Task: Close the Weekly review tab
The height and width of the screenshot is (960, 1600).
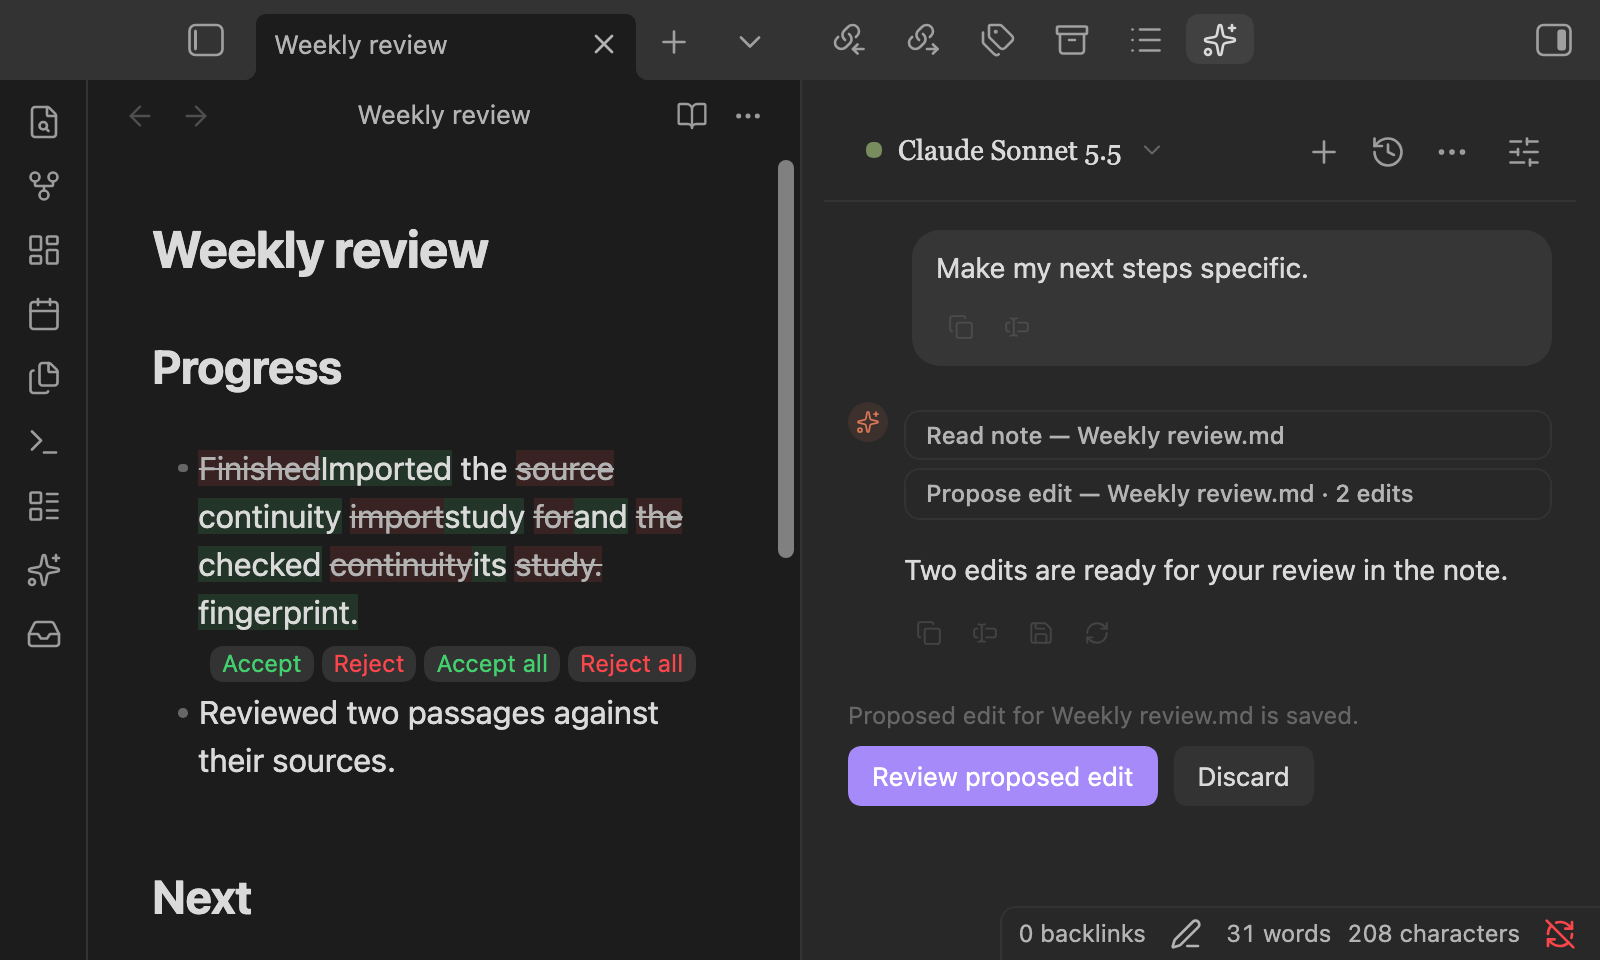Action: click(604, 44)
